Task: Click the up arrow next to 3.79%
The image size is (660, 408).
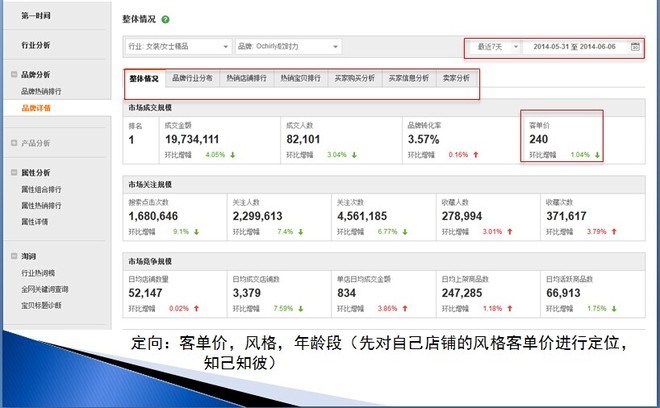Action: pos(614,232)
